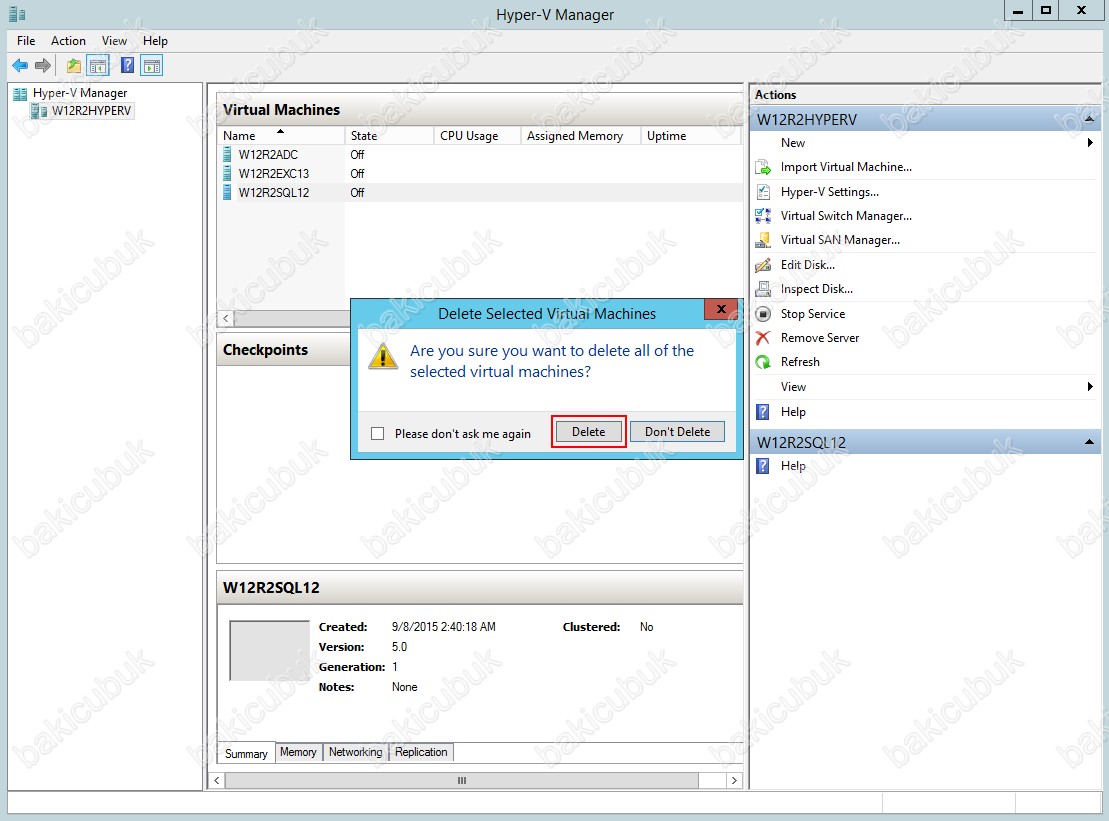Click the Edit Disk pencil icon

coord(763,265)
